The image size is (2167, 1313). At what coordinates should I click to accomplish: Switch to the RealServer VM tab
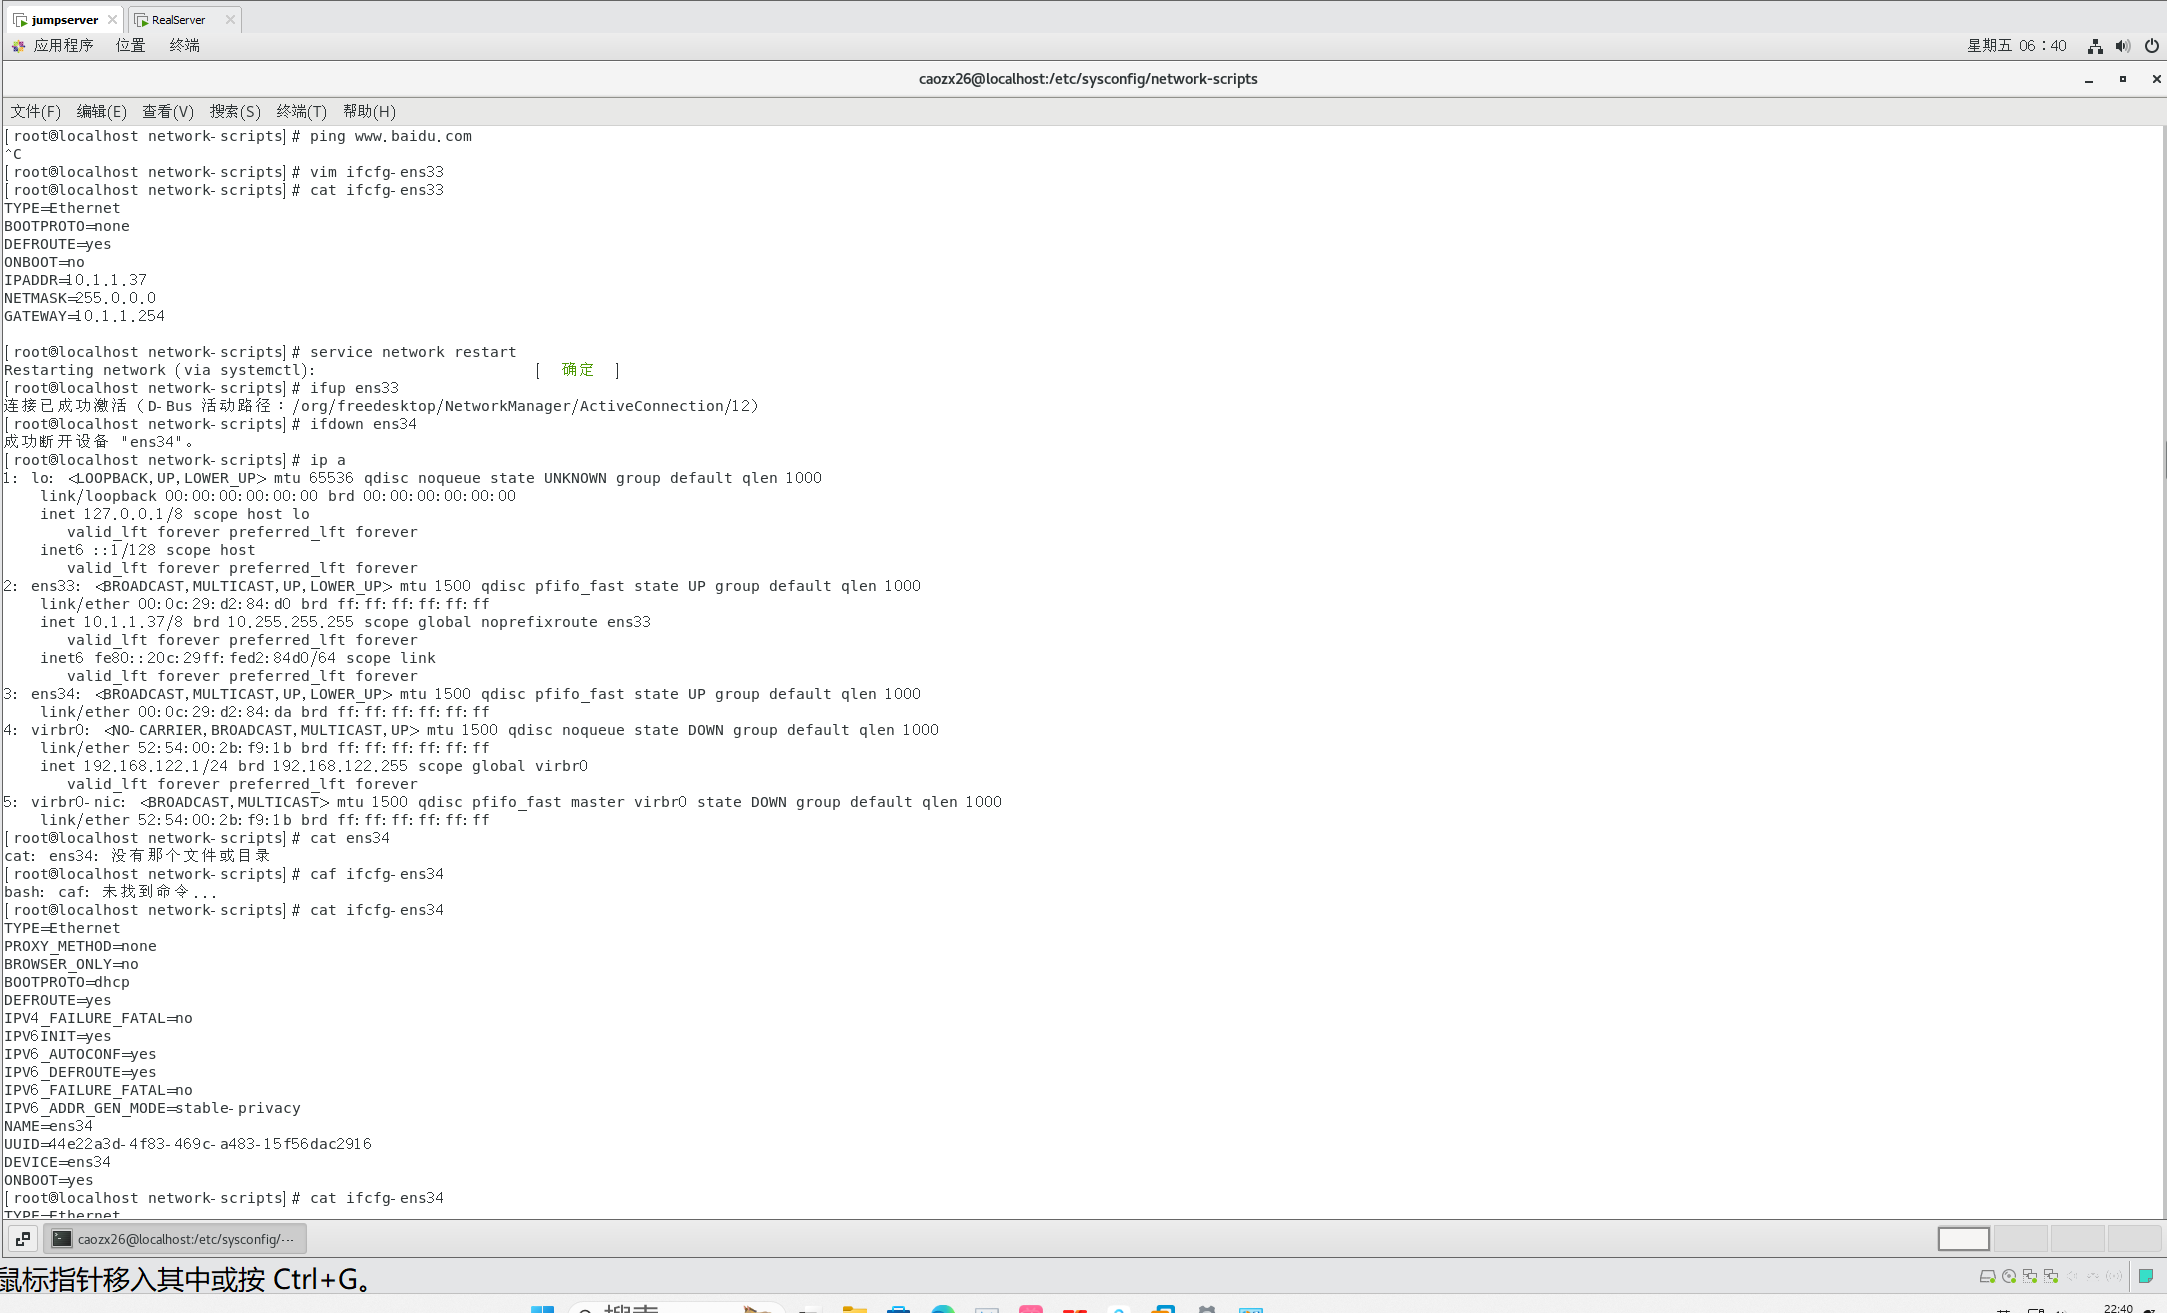point(178,19)
